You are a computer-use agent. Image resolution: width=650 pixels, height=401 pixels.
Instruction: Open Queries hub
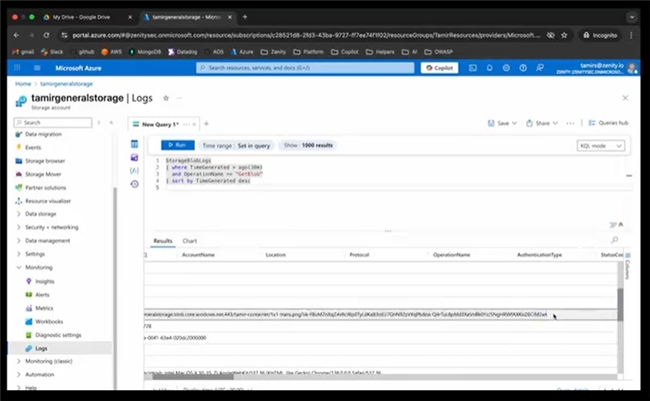point(610,123)
